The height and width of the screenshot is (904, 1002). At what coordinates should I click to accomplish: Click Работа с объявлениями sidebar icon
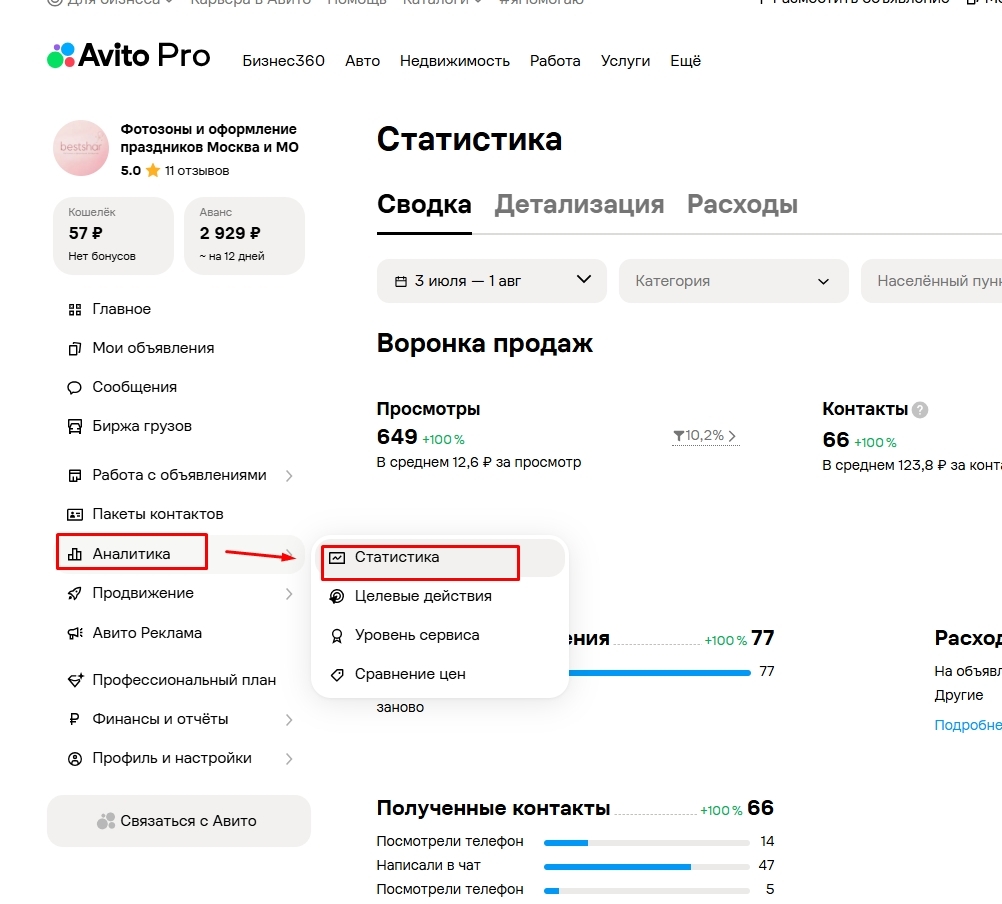click(x=75, y=476)
